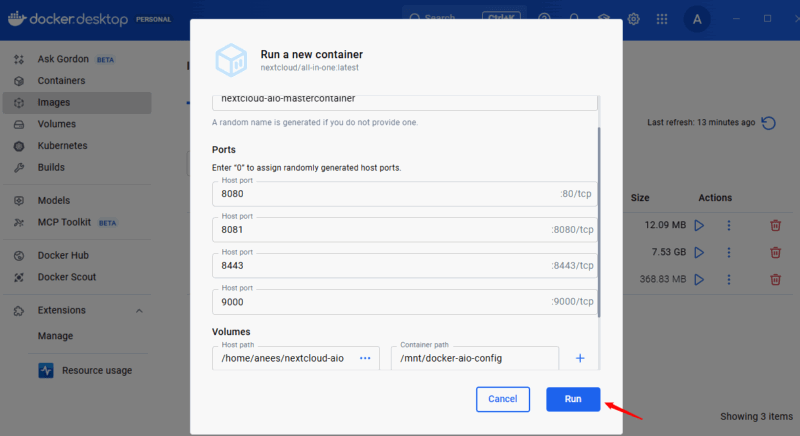
Task: Click the Models icon in the sidebar
Action: pos(19,200)
